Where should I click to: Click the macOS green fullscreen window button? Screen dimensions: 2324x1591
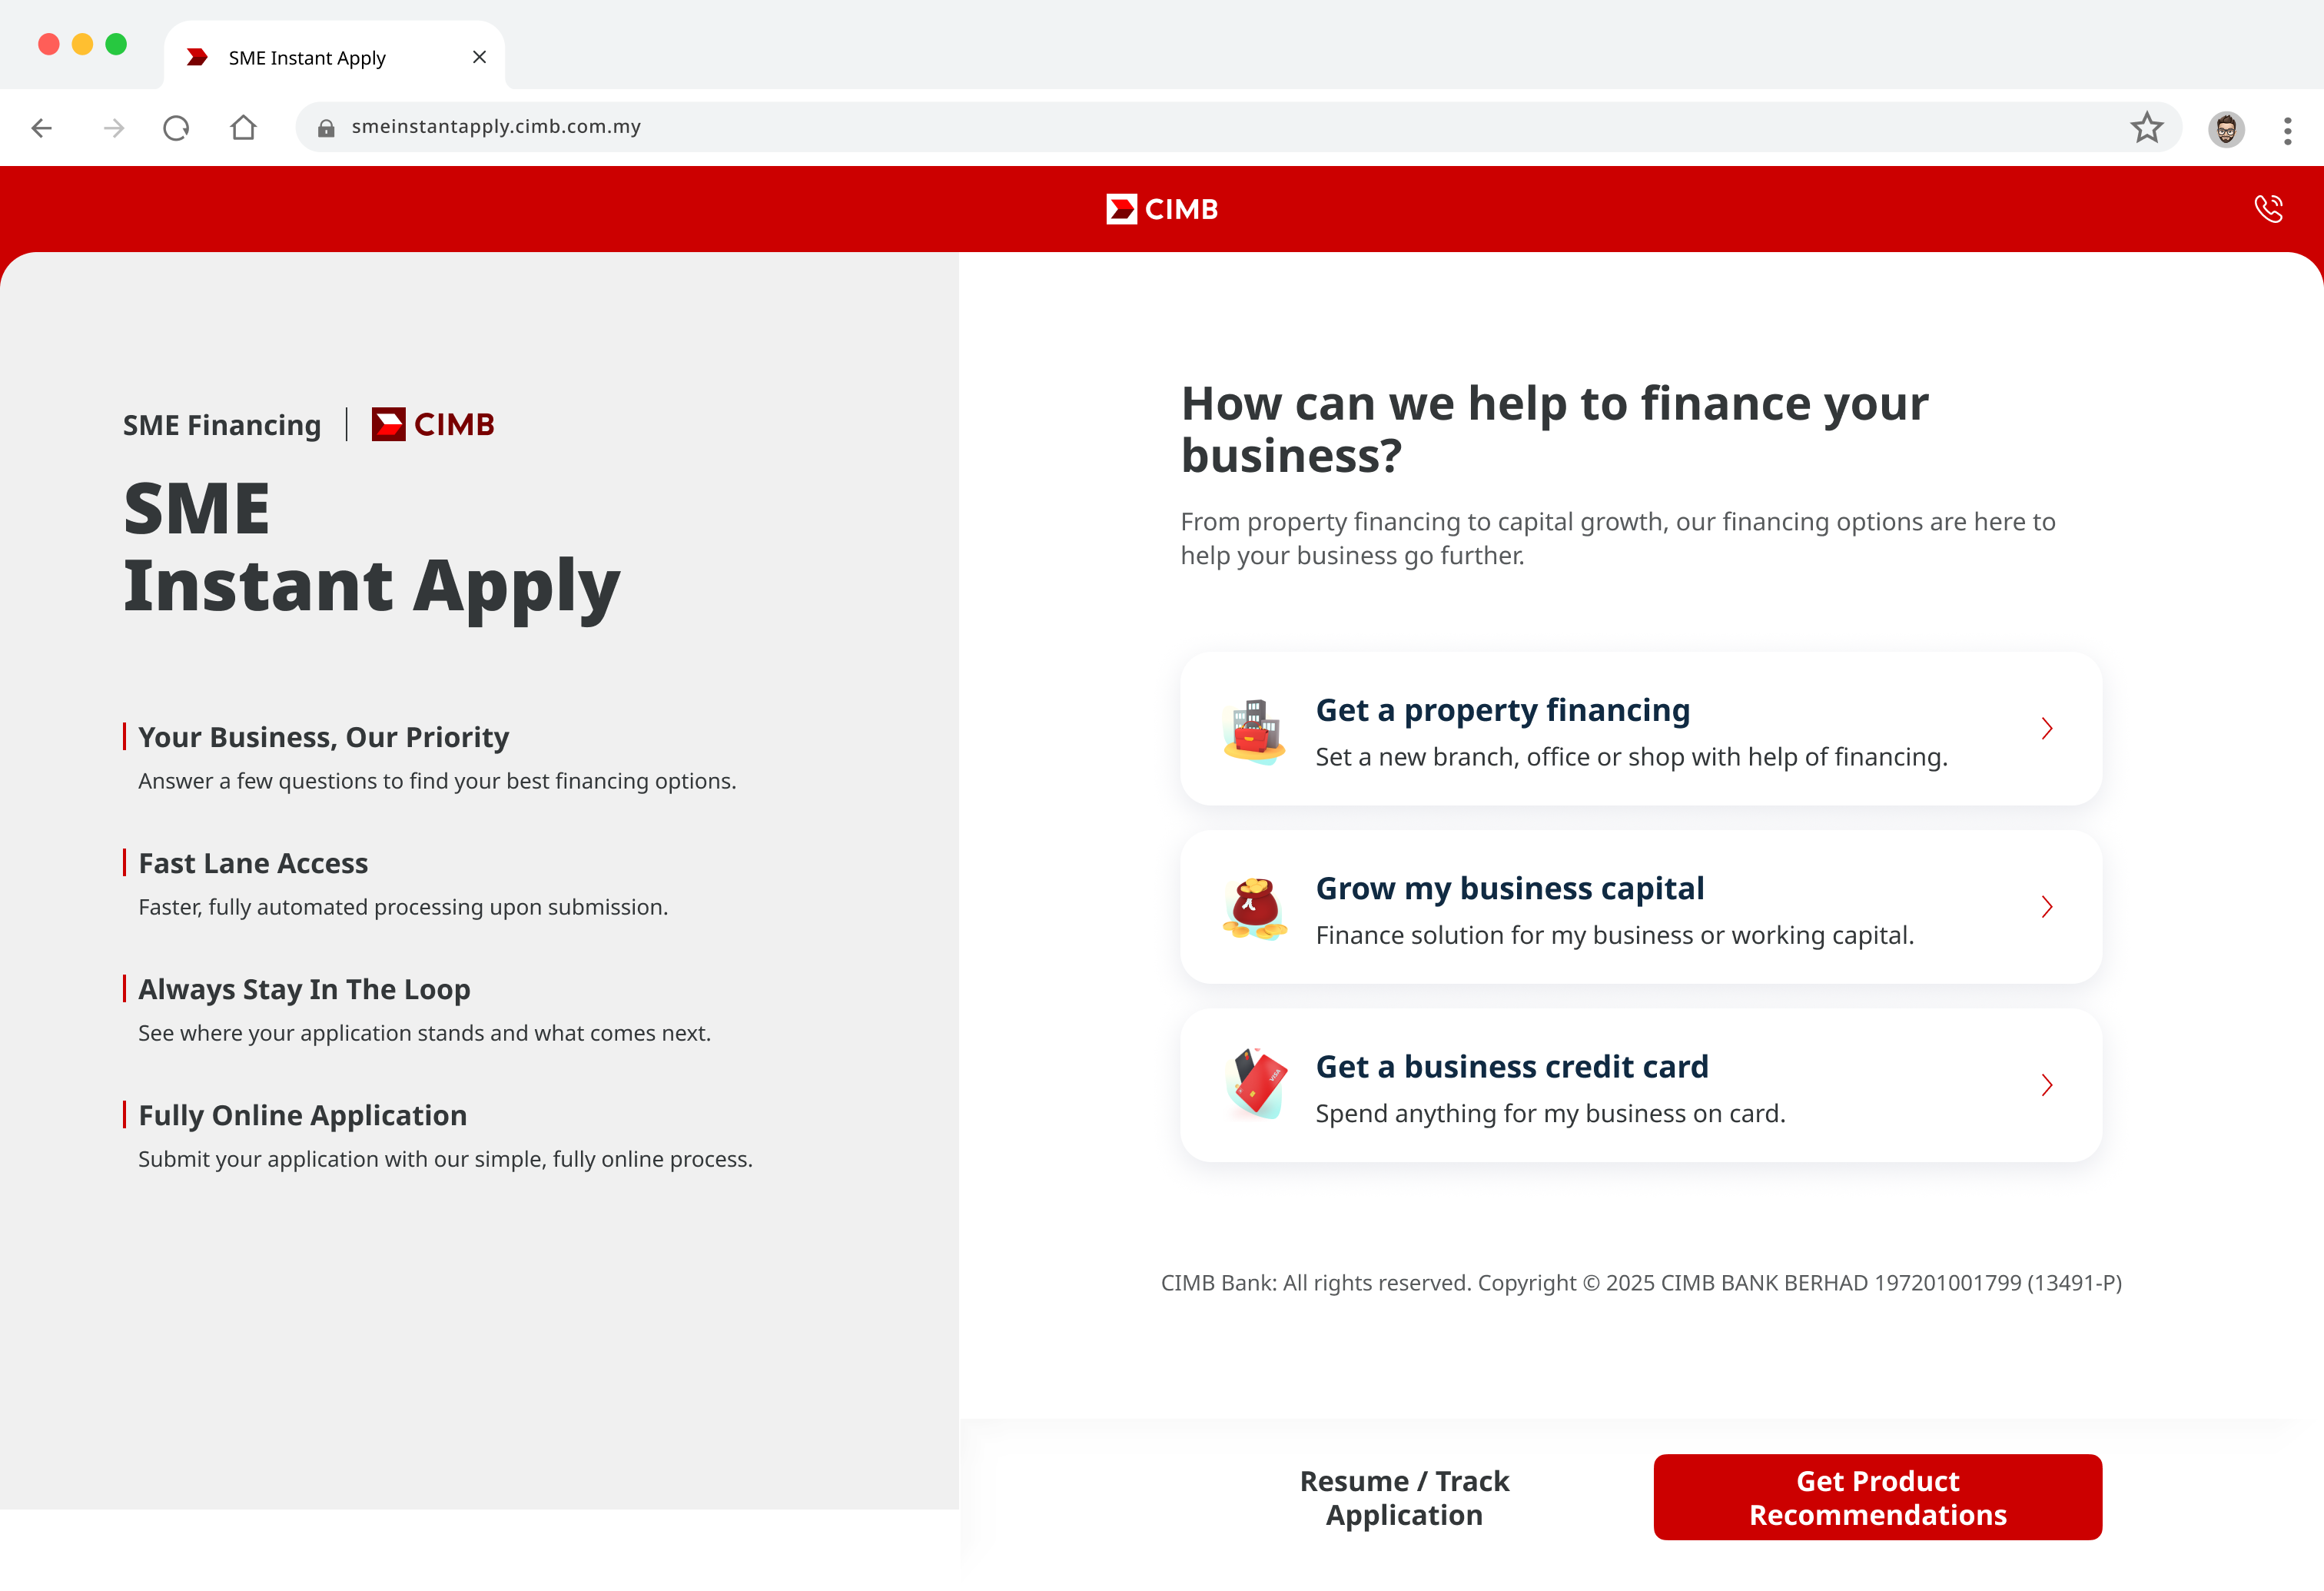click(x=116, y=44)
